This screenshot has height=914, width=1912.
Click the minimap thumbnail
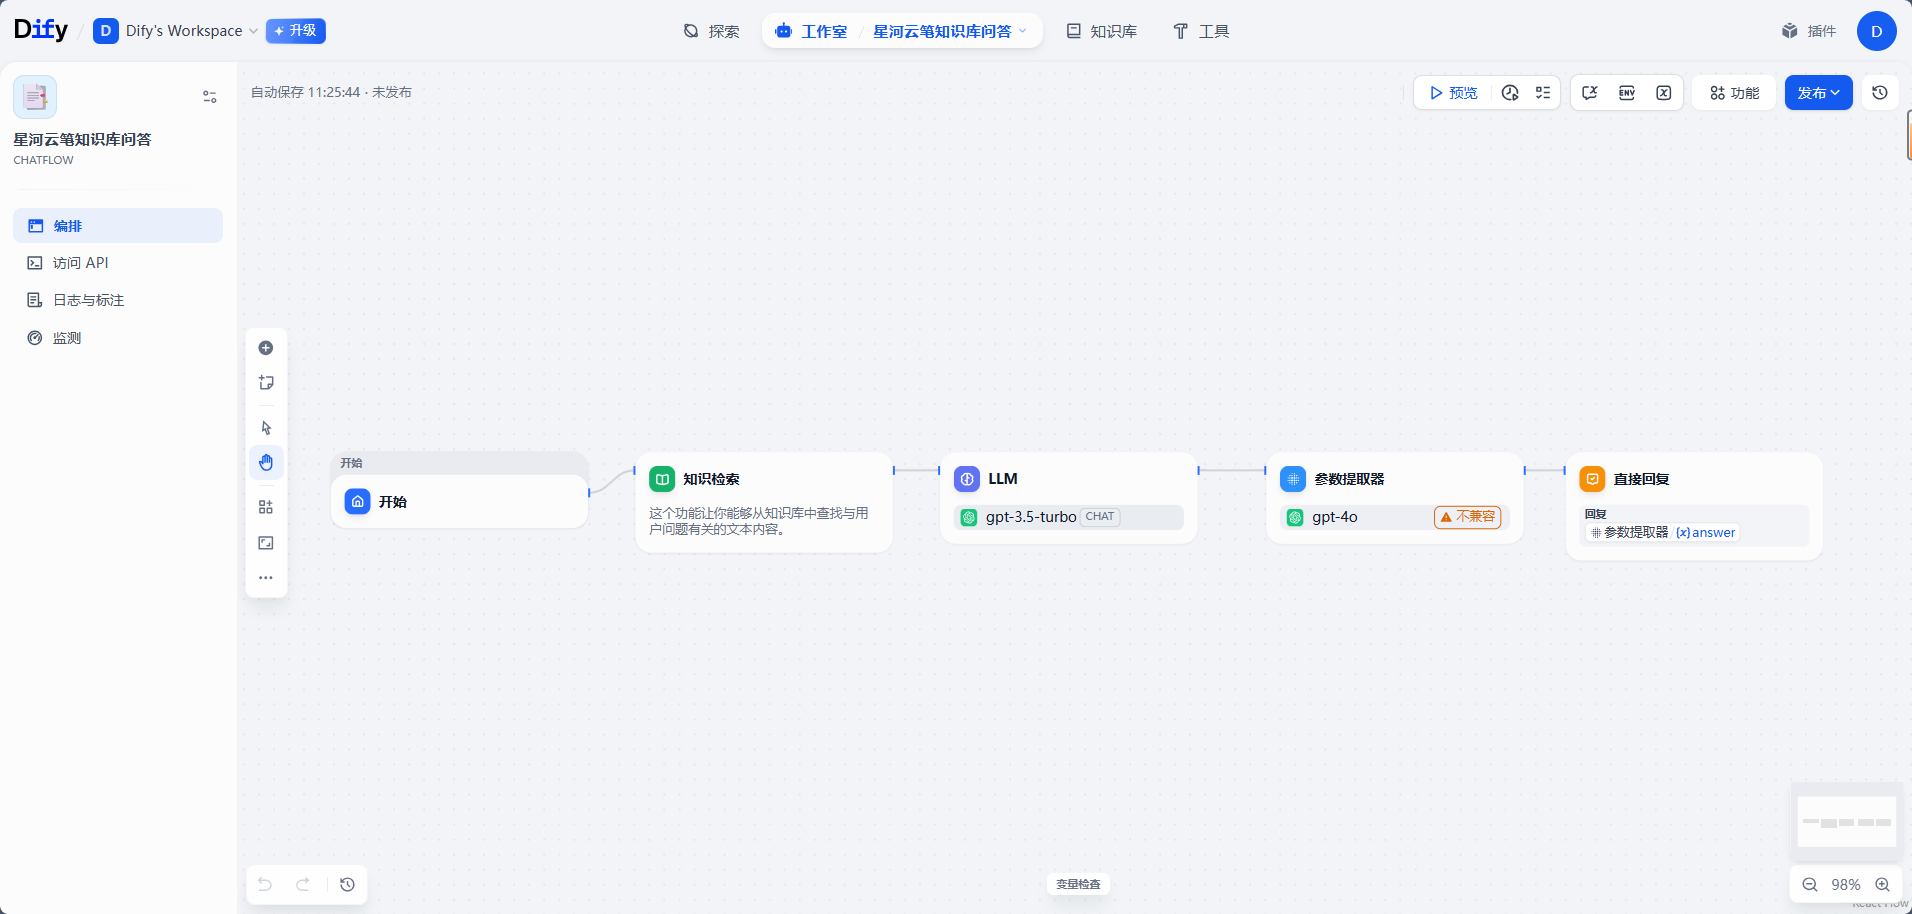[x=1846, y=822]
